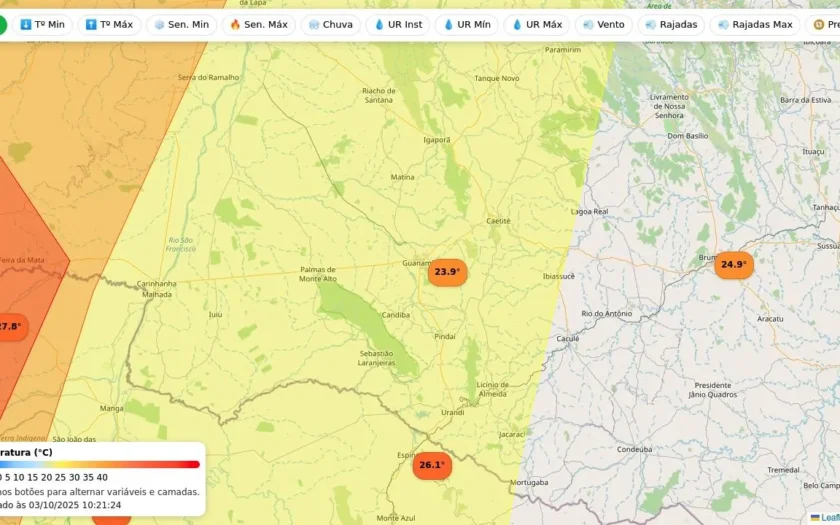This screenshot has height=525, width=840.
Task: Click the Riacho de Santana label
Action: point(379,95)
